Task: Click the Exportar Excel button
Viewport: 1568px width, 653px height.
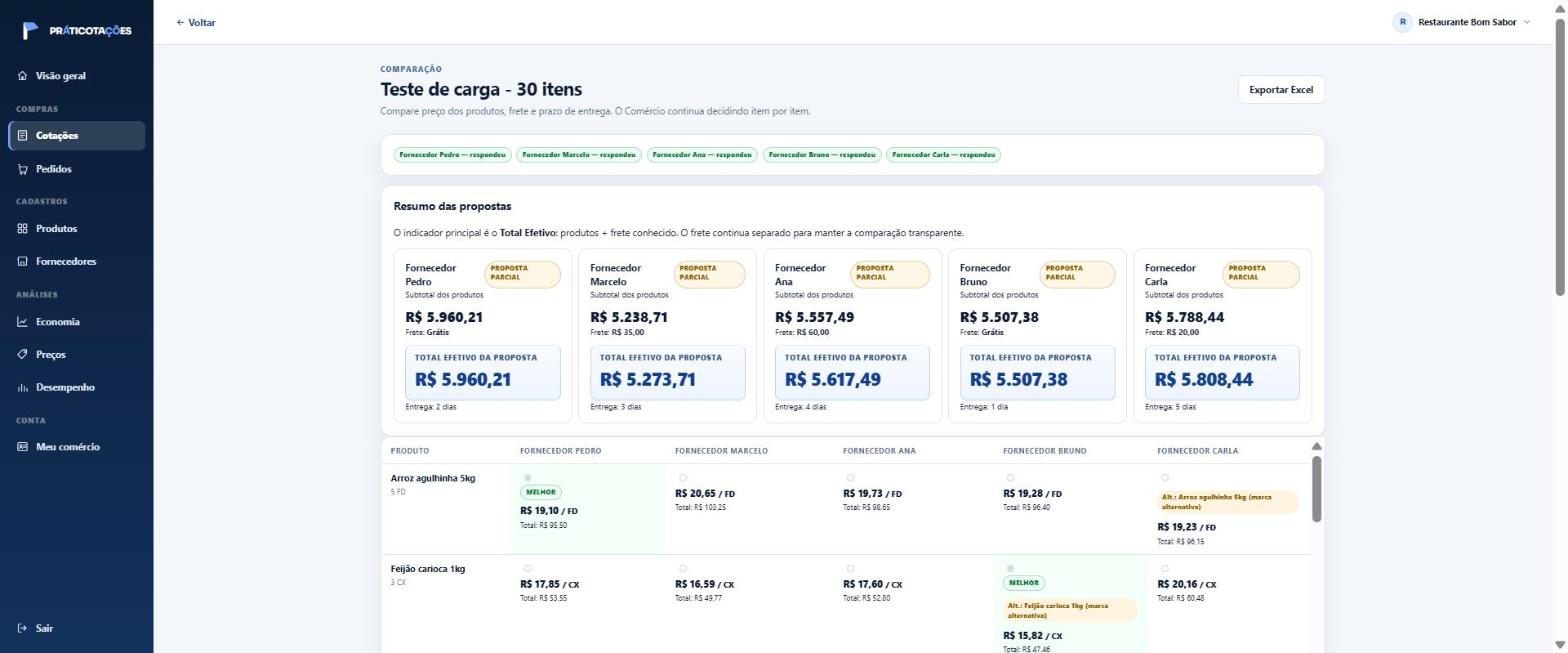Action: pyautogui.click(x=1281, y=90)
